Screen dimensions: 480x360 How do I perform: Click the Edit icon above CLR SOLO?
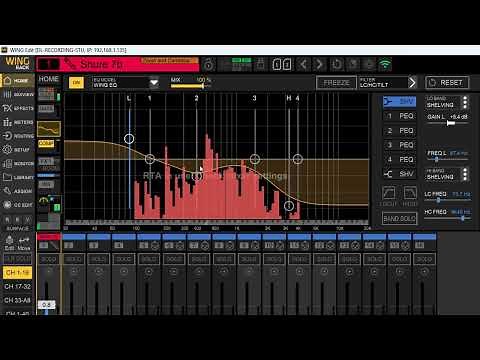[x=9, y=243]
